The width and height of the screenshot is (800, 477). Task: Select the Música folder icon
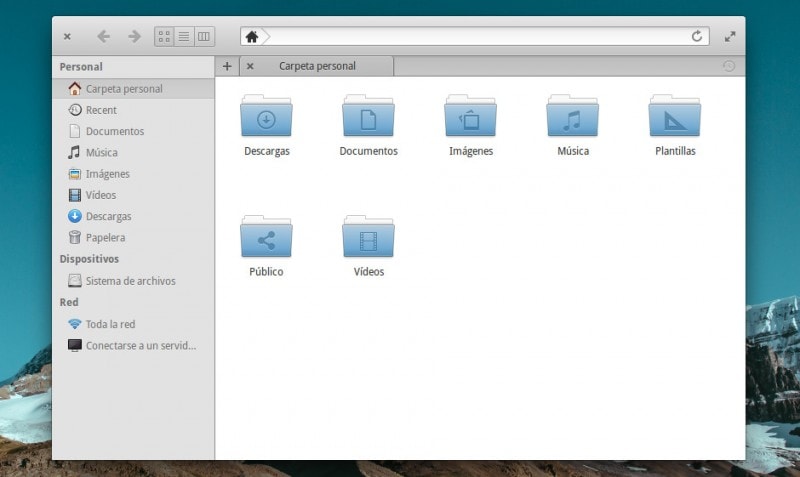pyautogui.click(x=572, y=116)
